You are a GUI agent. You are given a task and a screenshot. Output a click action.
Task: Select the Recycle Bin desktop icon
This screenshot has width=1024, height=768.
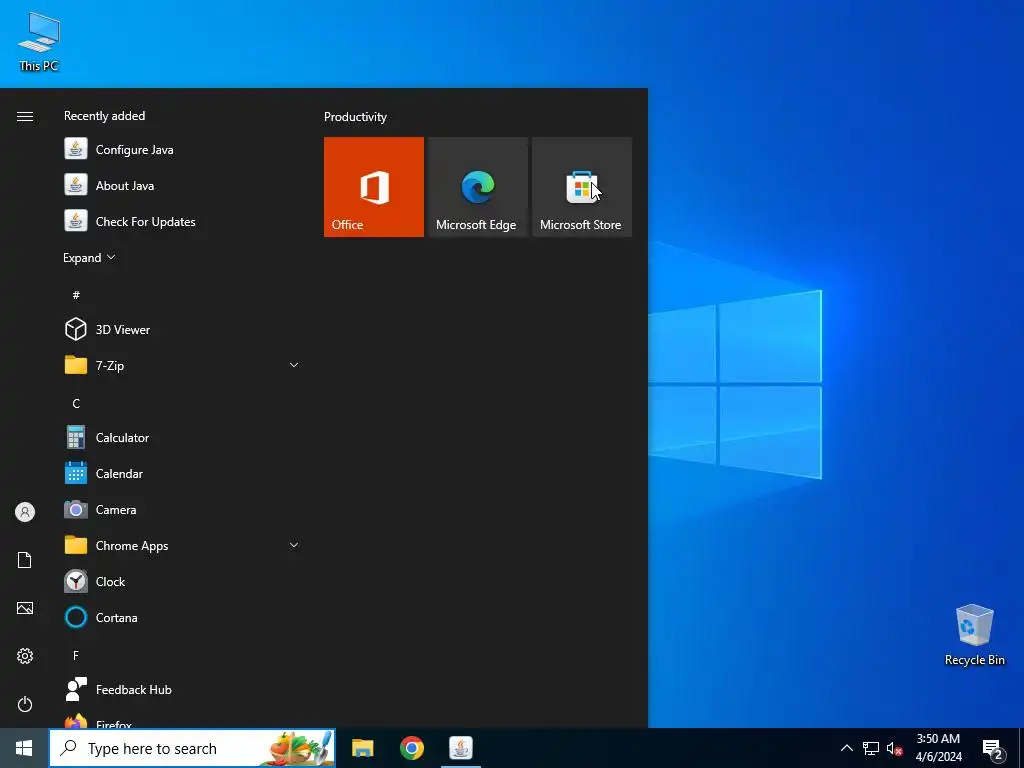[974, 634]
